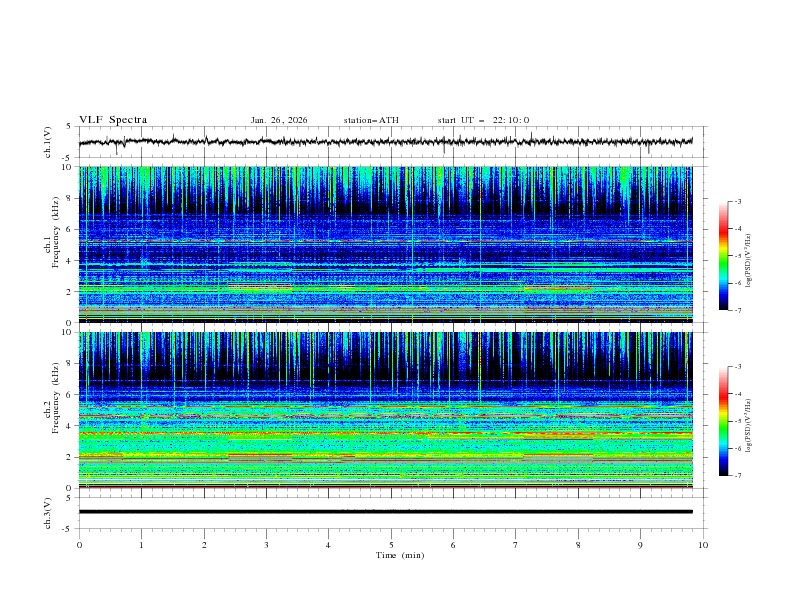
Task: Click the upper log(PSD) colorbar label
Action: coord(748,261)
